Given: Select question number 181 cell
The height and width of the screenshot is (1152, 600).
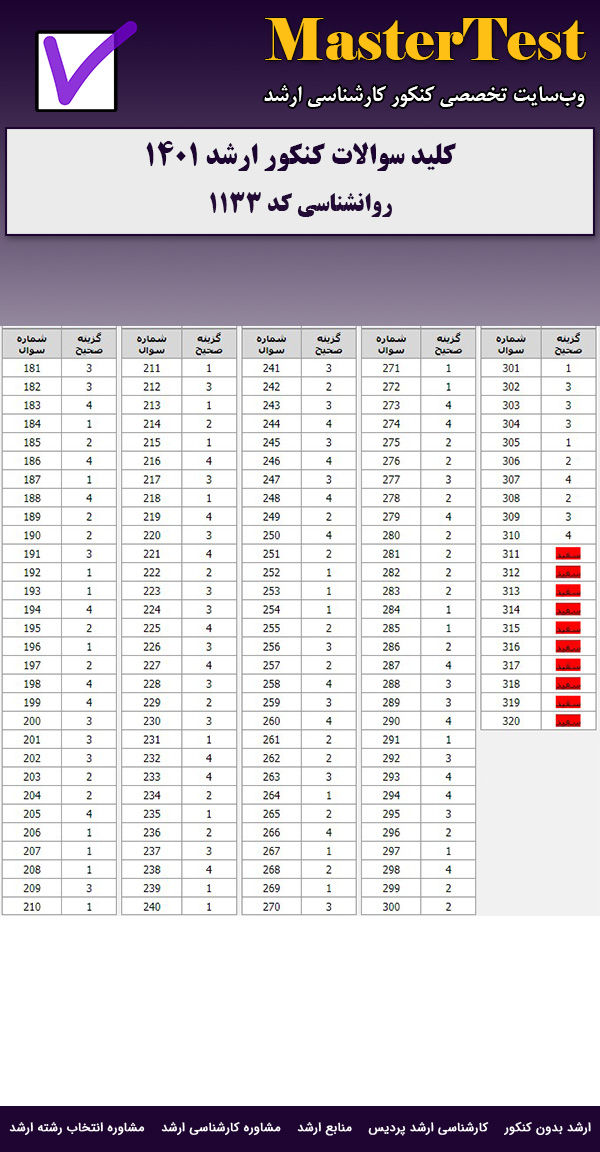Looking at the screenshot, I should tap(32, 368).
